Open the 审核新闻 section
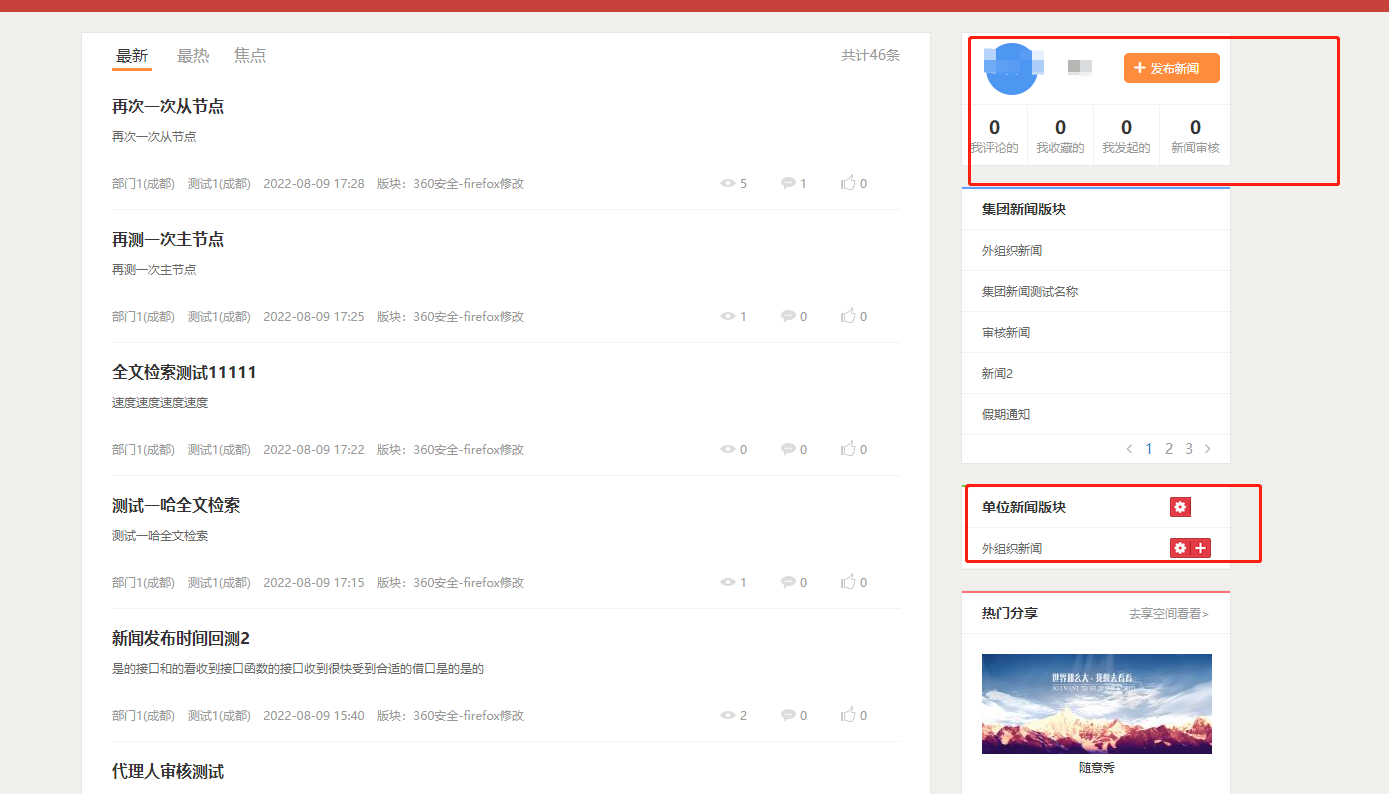 (x=1006, y=332)
